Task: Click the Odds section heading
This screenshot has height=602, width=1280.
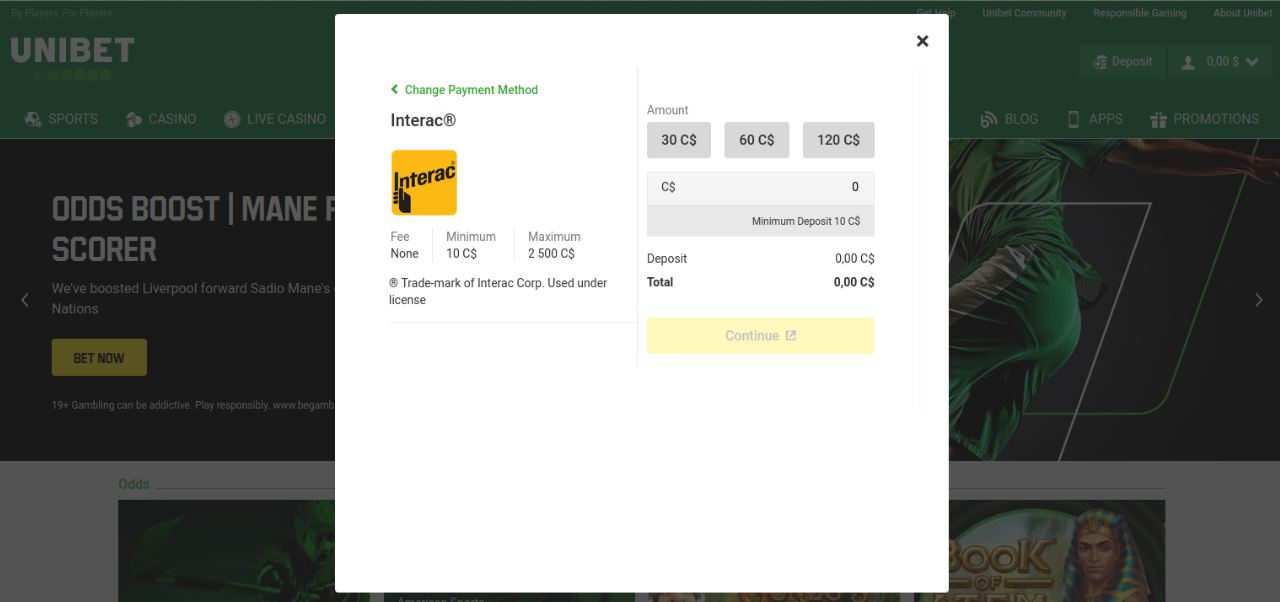Action: coord(134,484)
